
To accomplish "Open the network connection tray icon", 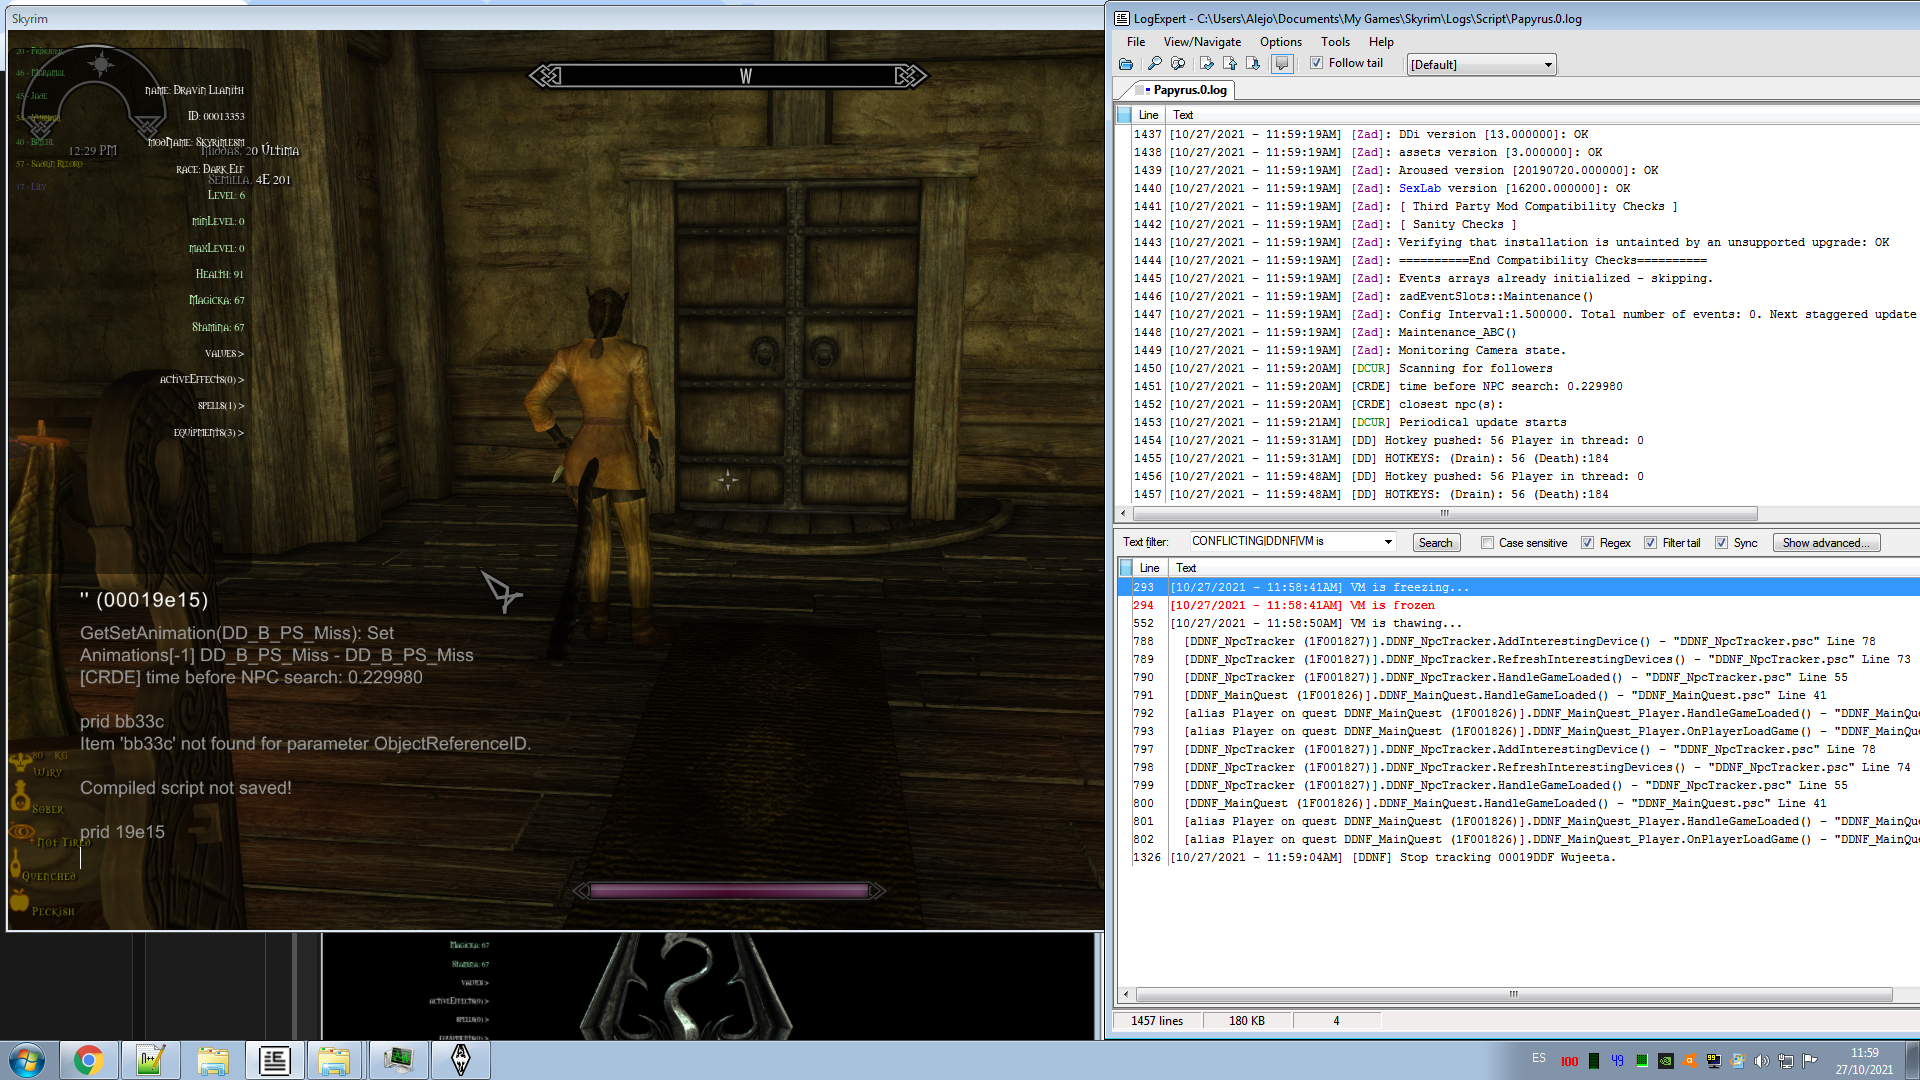I will (x=1786, y=1061).
